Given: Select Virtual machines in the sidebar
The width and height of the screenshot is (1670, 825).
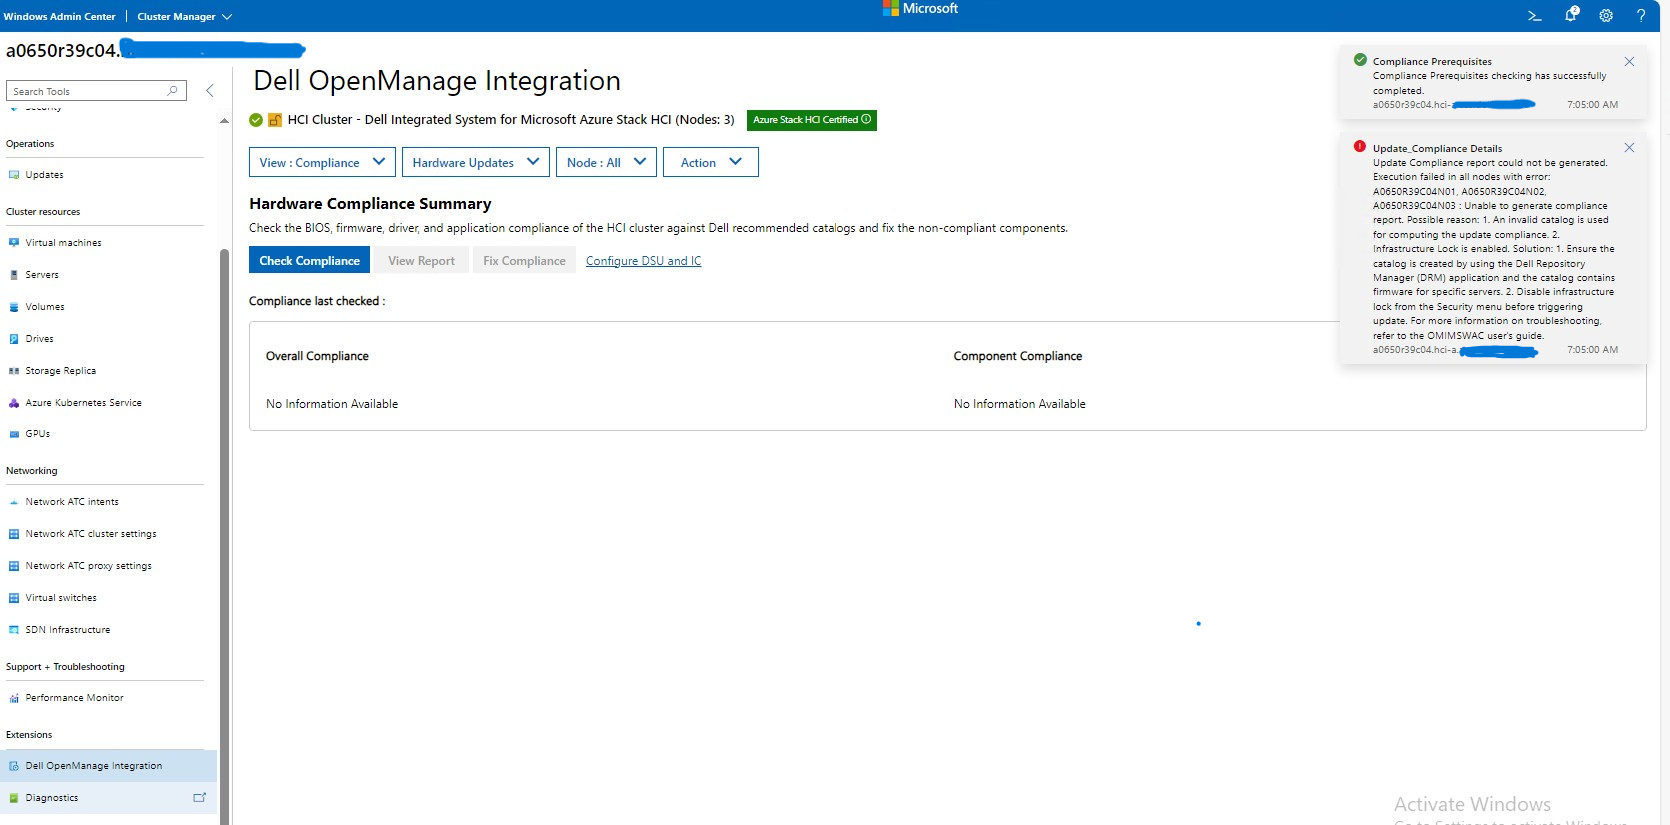Looking at the screenshot, I should click(63, 243).
